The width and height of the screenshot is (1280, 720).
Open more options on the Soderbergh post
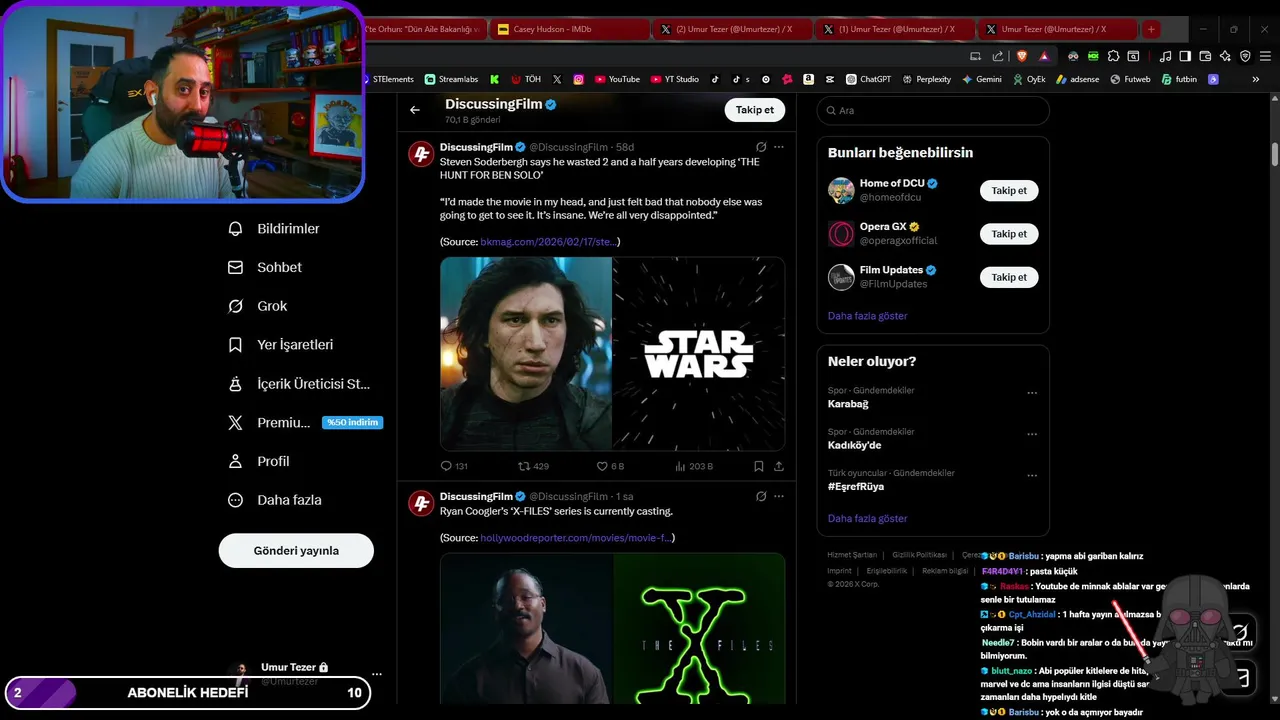pos(779,147)
